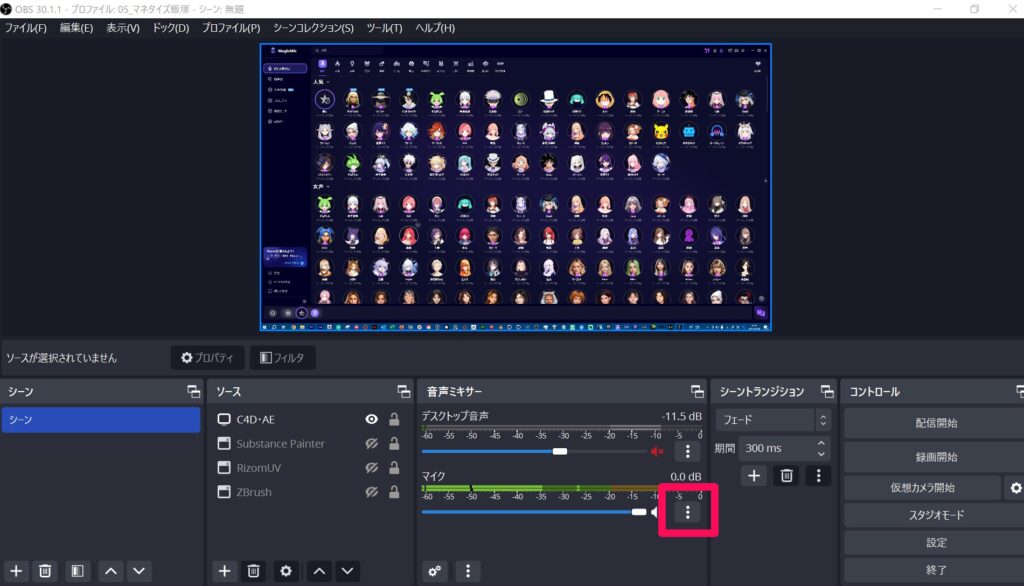Click the フィルタ button
The image size is (1024, 586).
point(282,357)
